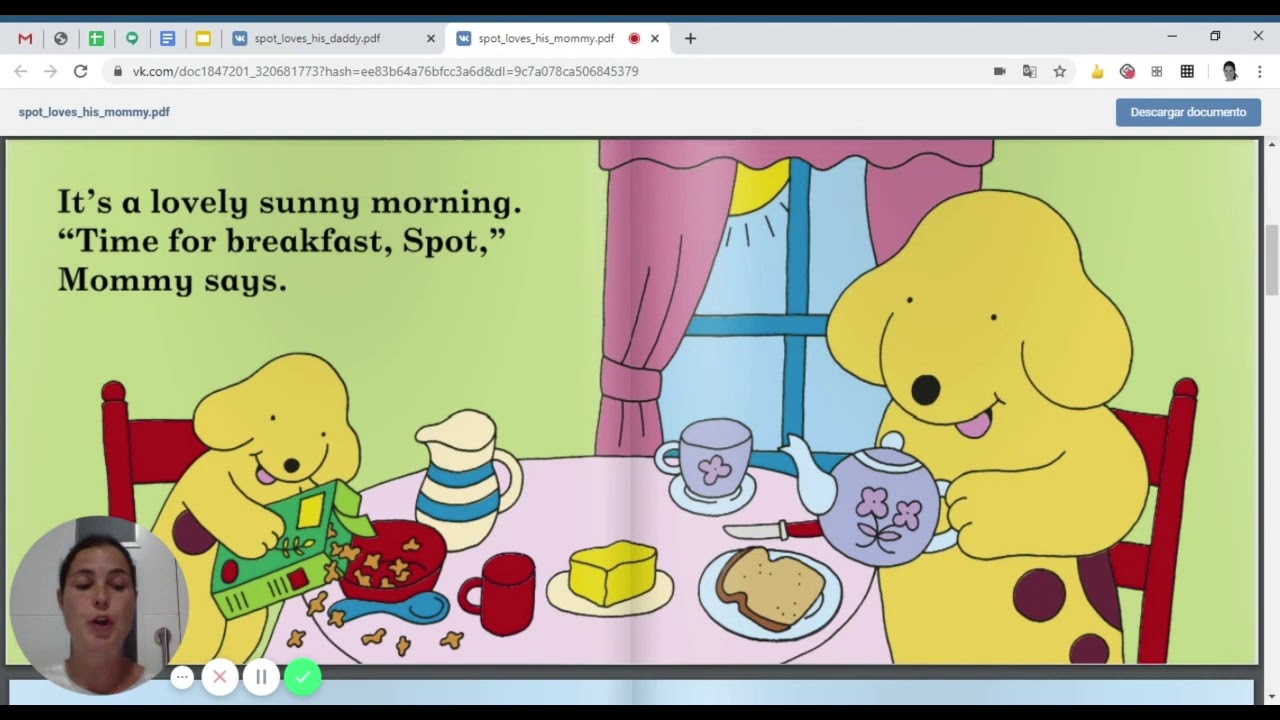Image resolution: width=1280 pixels, height=720 pixels.
Task: Click the webcam bubble of presenter
Action: (x=98, y=604)
